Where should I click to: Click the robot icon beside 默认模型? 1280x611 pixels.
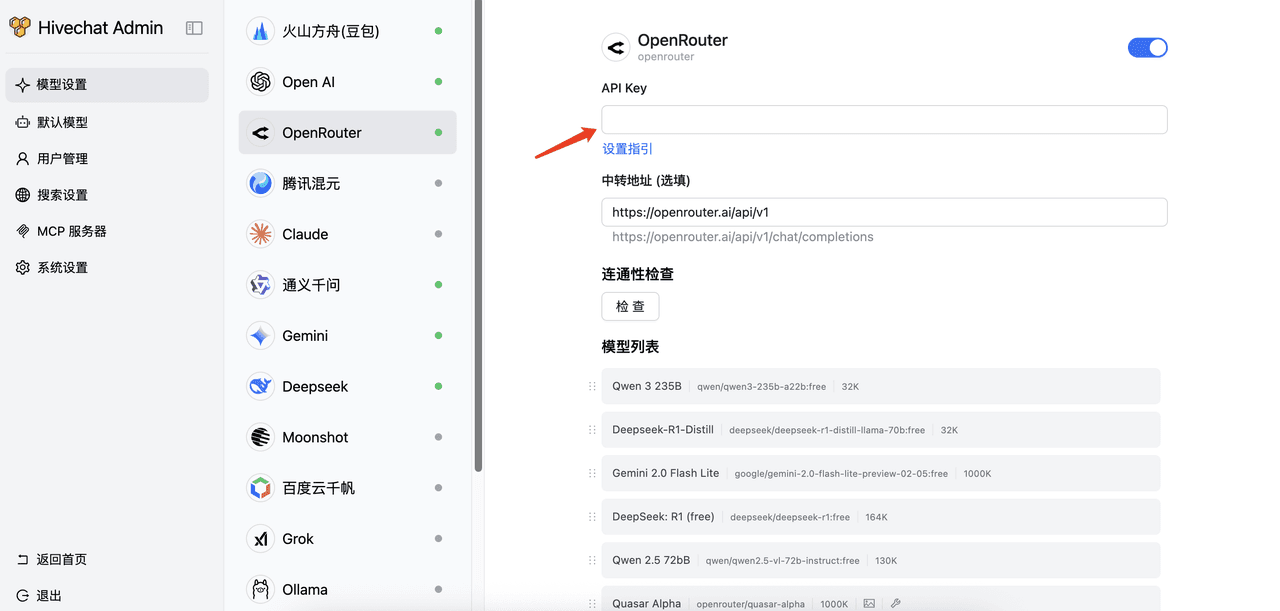point(22,122)
